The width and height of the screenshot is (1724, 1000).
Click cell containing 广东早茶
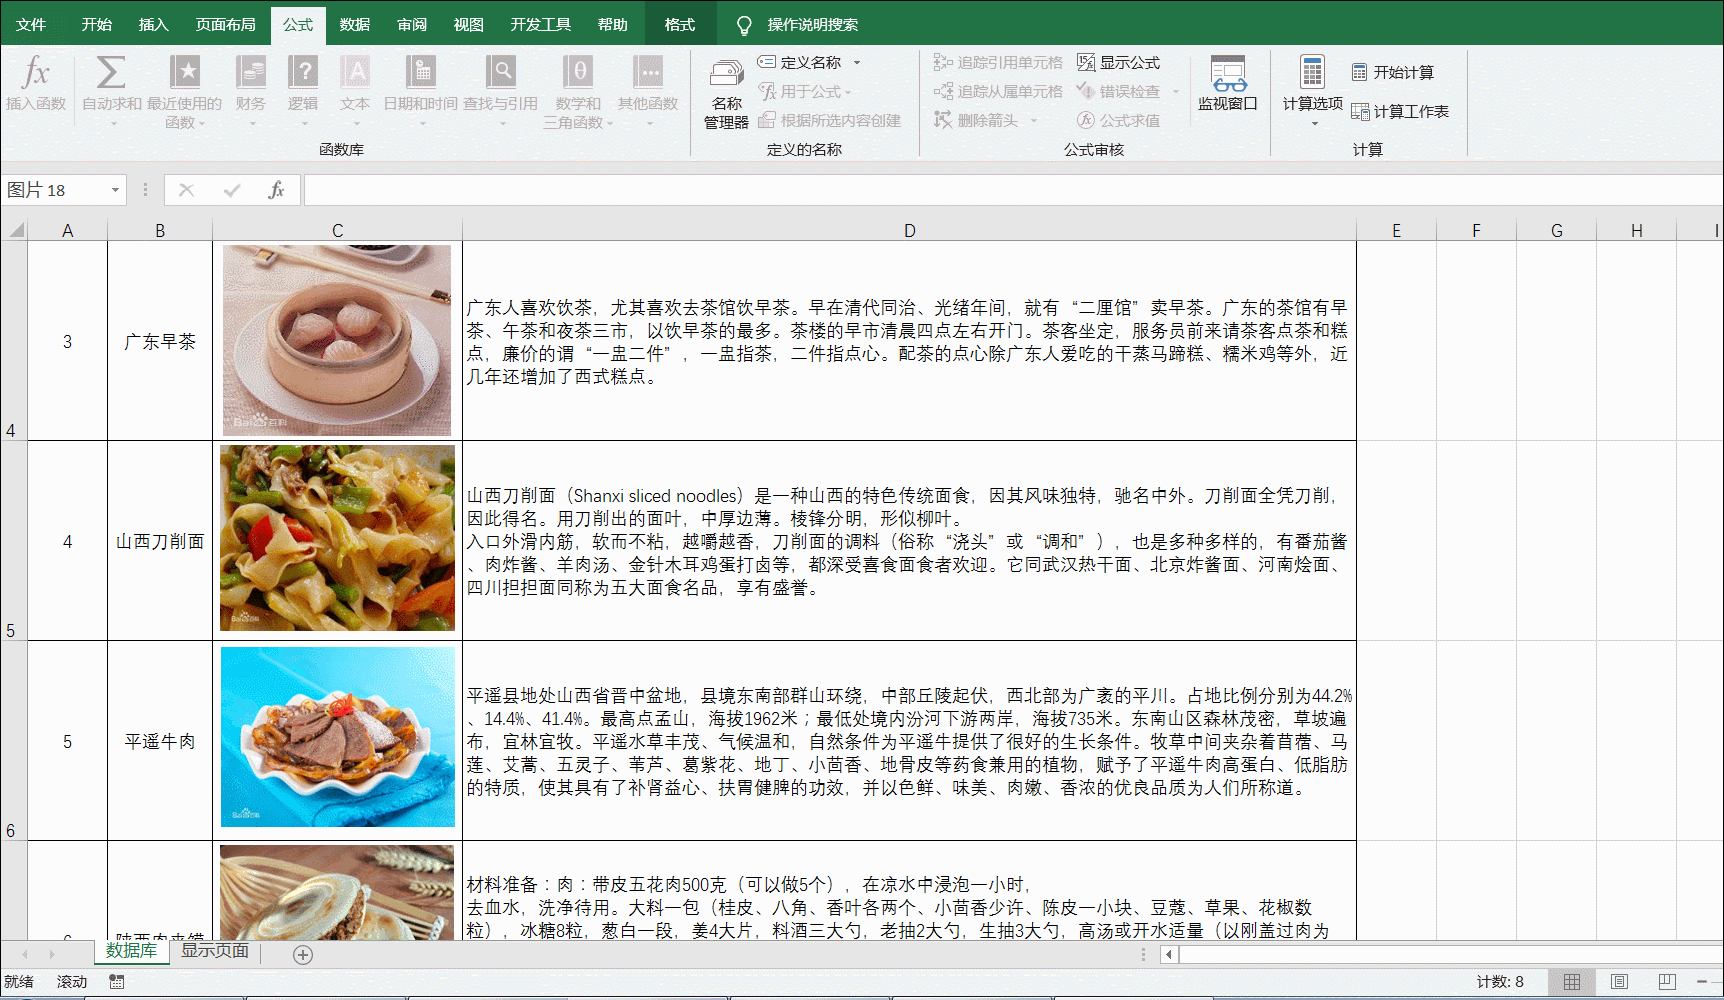[x=160, y=341]
